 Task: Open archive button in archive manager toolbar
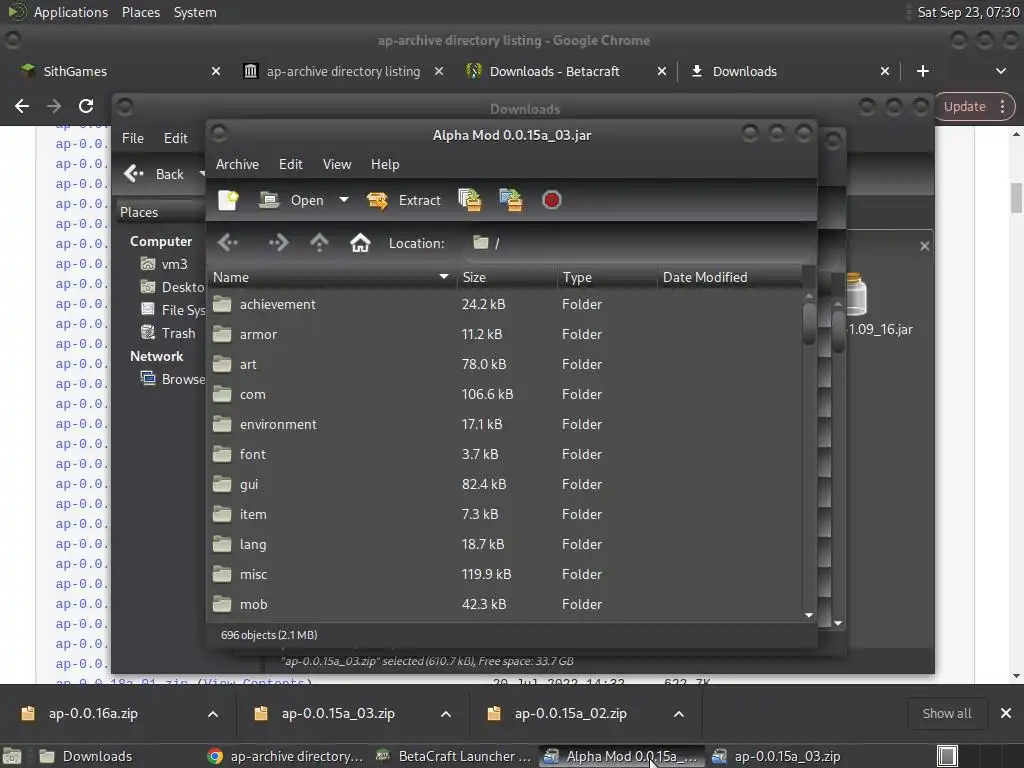(x=291, y=200)
